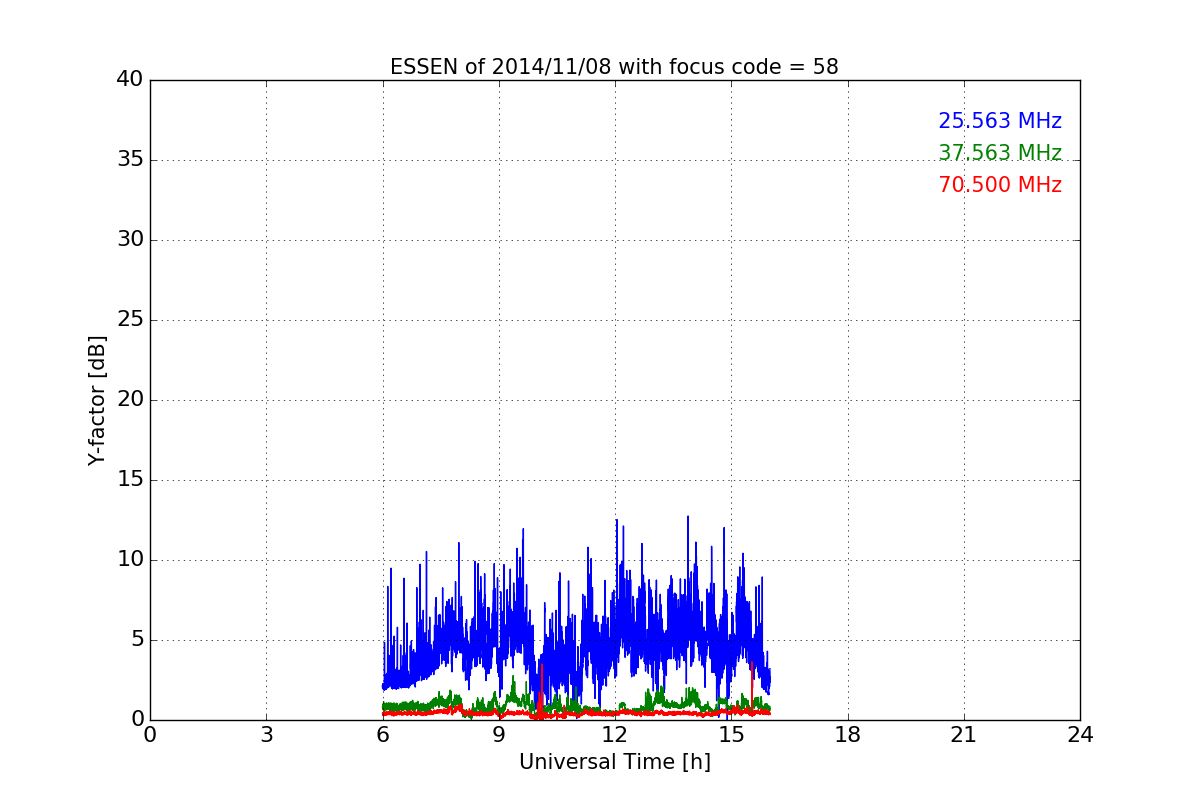The image size is (1200, 800).
Task: Click the y-axis tick label '30'
Action: tap(130, 240)
